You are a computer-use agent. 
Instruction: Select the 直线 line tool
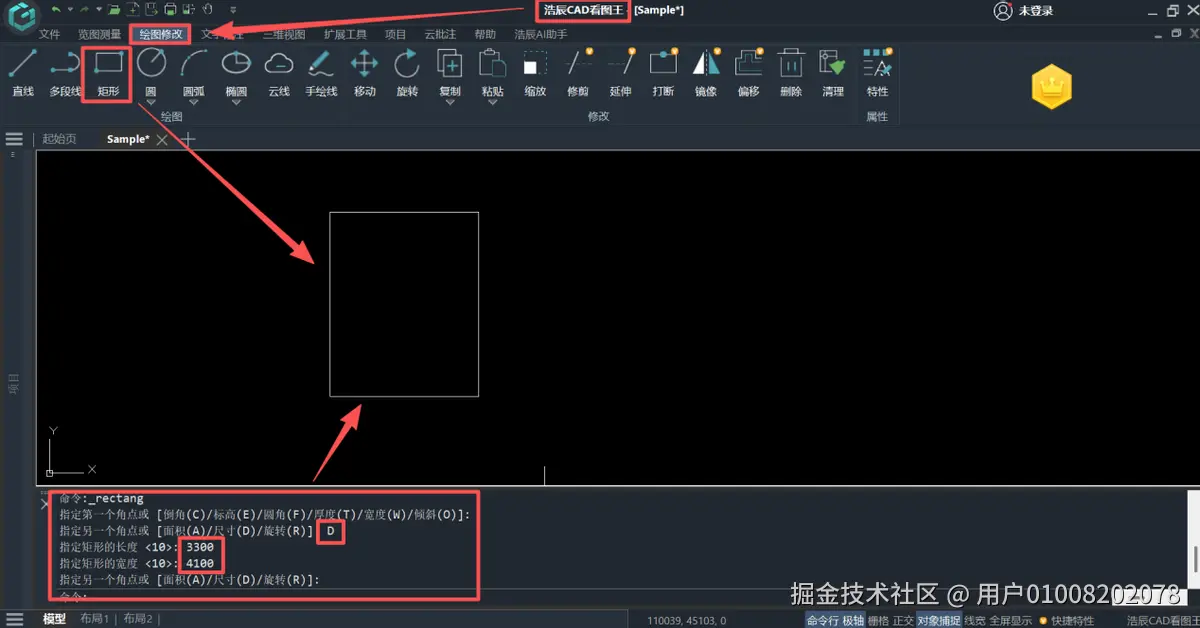pyautogui.click(x=23, y=72)
